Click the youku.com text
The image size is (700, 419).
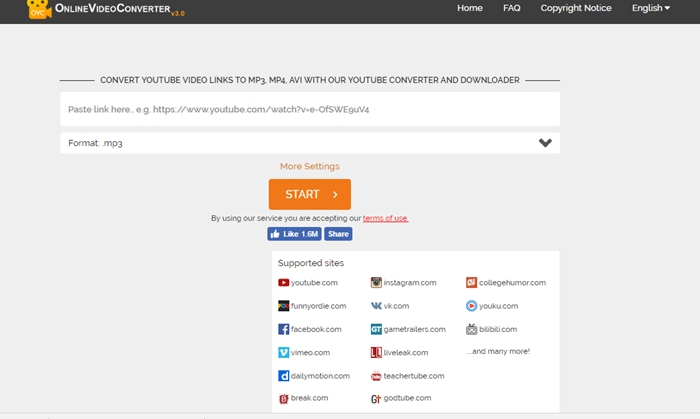coord(499,306)
